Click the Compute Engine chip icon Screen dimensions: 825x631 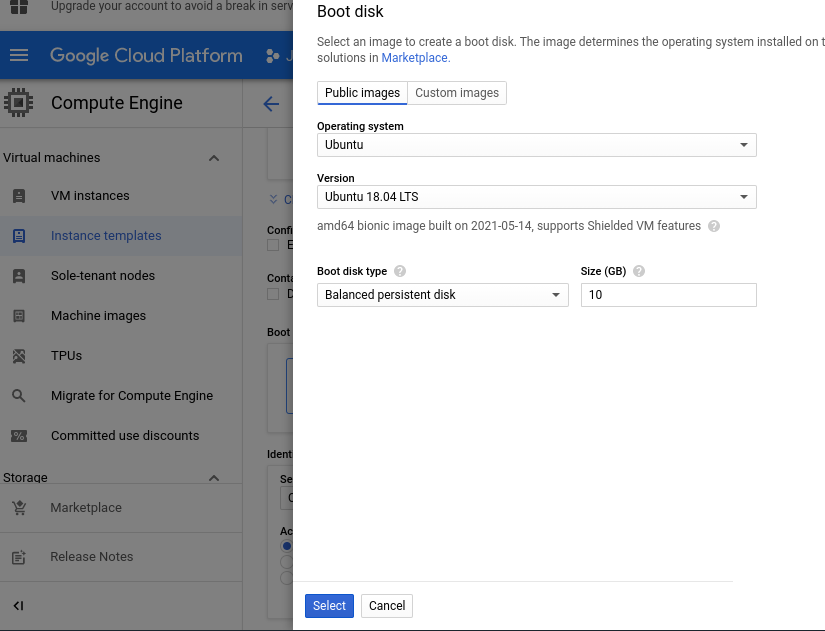click(x=18, y=102)
